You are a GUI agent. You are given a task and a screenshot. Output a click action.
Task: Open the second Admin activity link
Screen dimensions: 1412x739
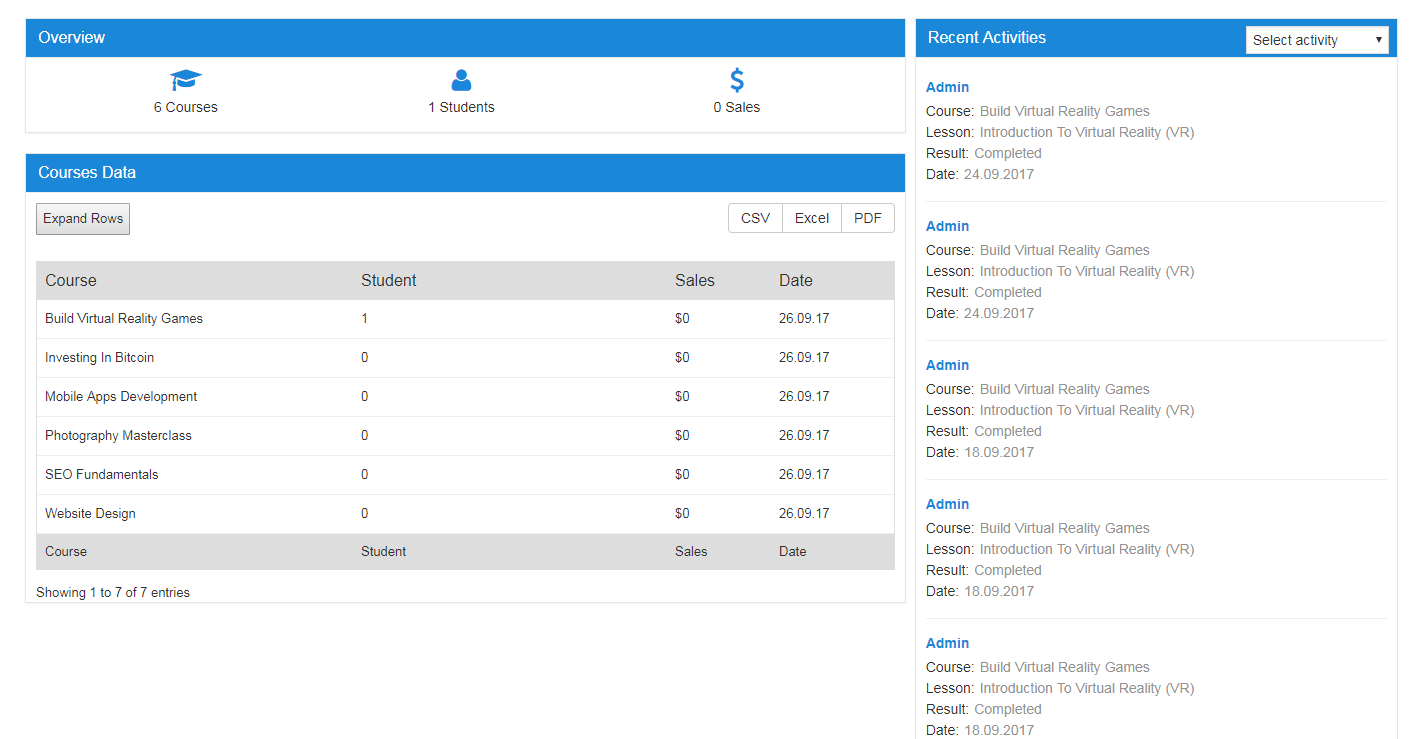coord(947,226)
